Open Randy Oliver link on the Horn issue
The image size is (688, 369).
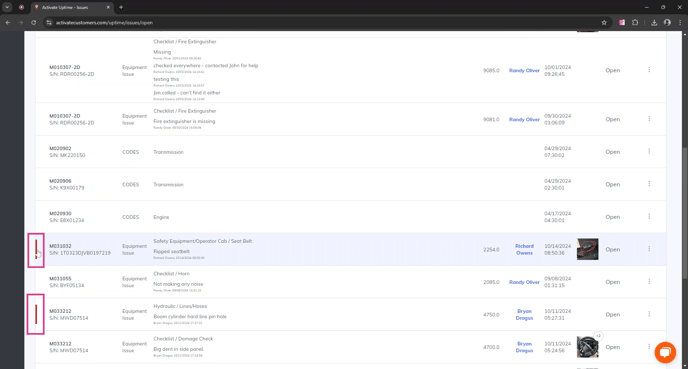point(524,282)
